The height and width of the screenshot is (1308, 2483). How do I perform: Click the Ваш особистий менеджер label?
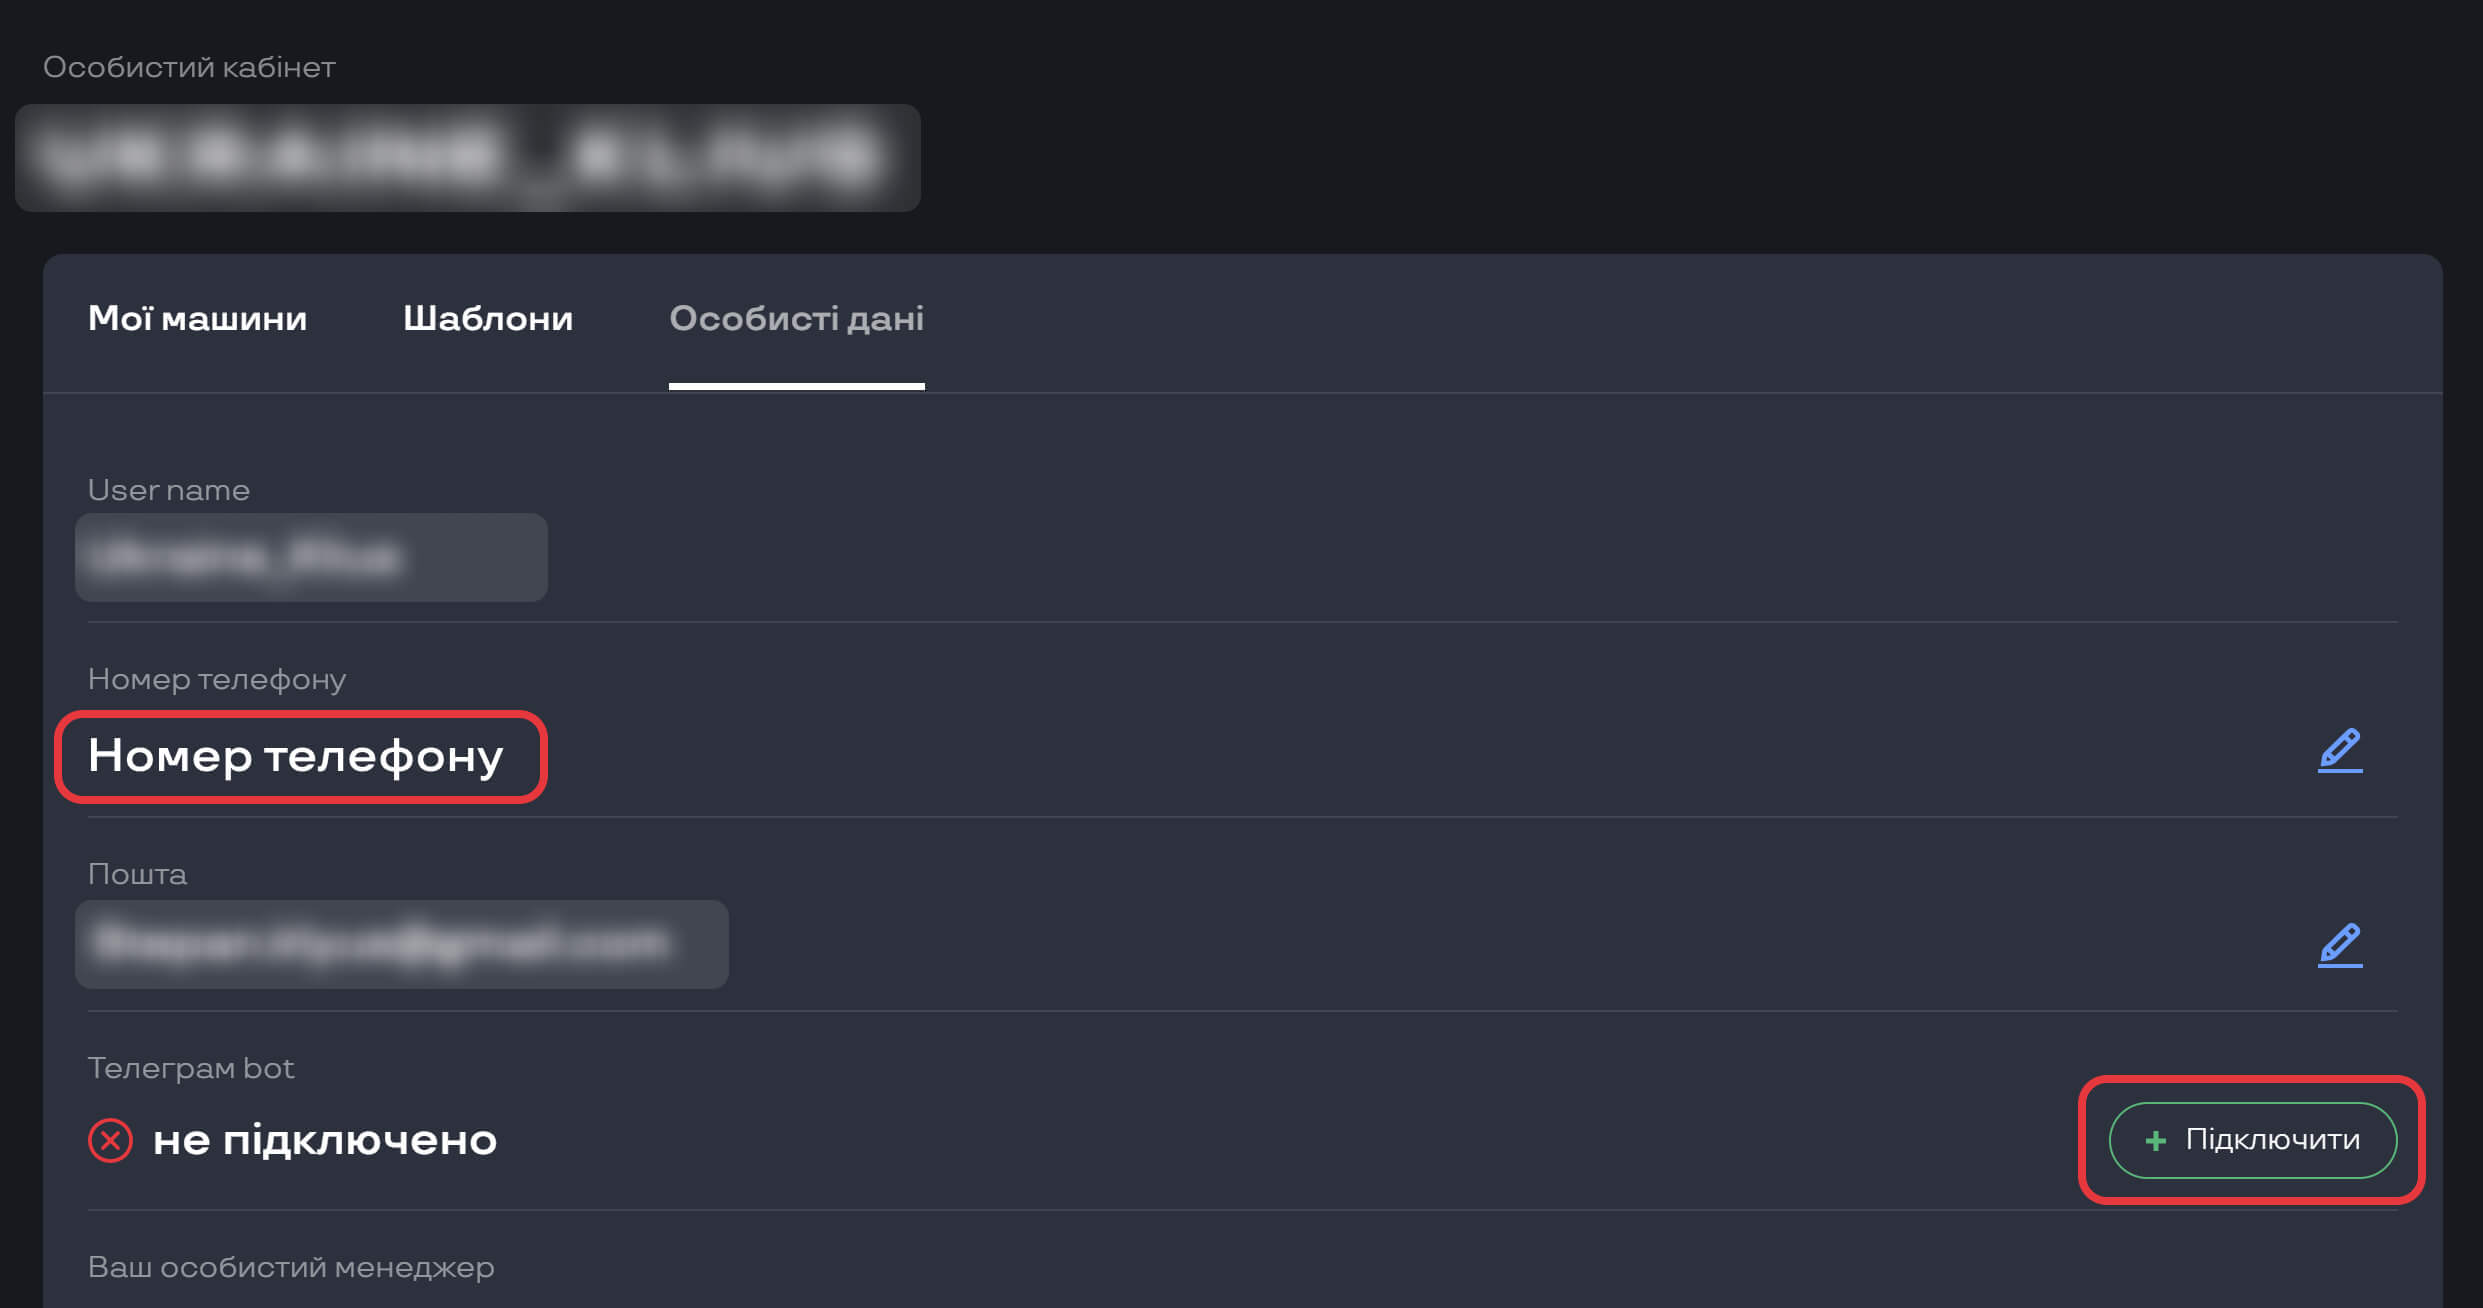coord(291,1267)
